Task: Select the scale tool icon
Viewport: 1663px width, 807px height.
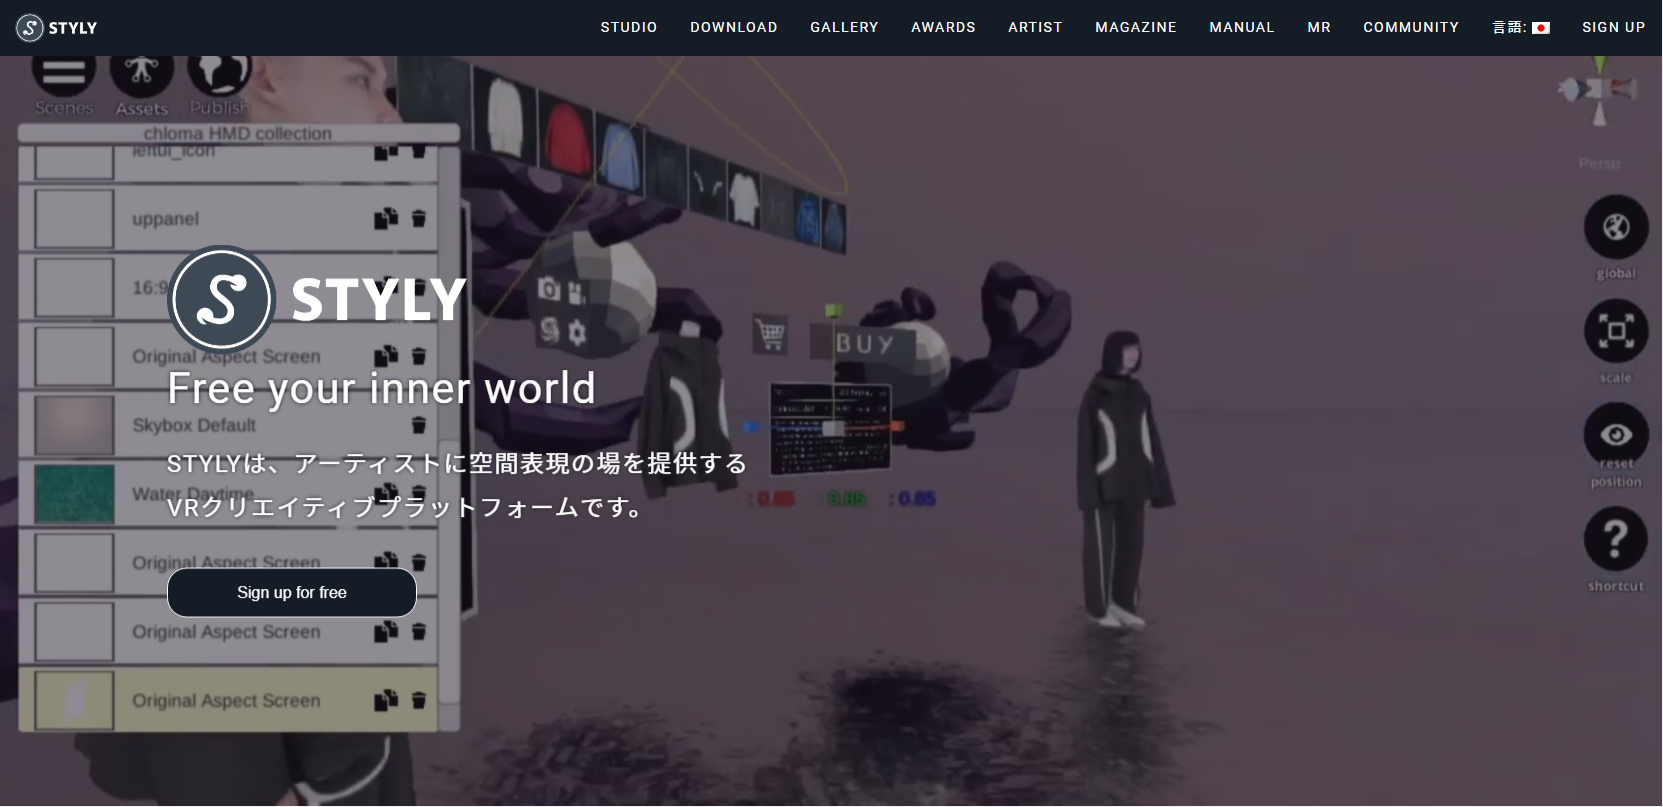Action: (1616, 331)
